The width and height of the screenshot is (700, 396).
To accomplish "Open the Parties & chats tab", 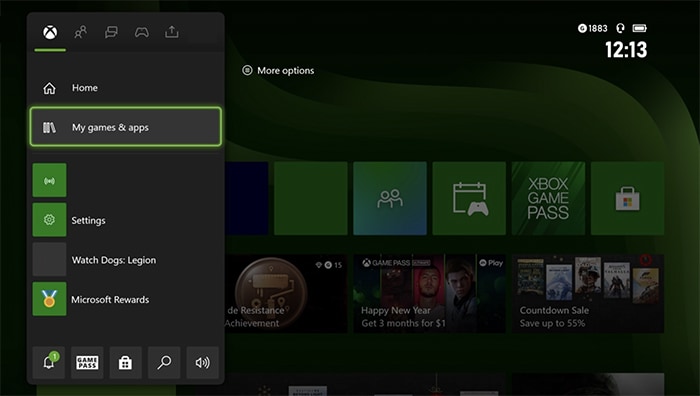I will [x=111, y=32].
